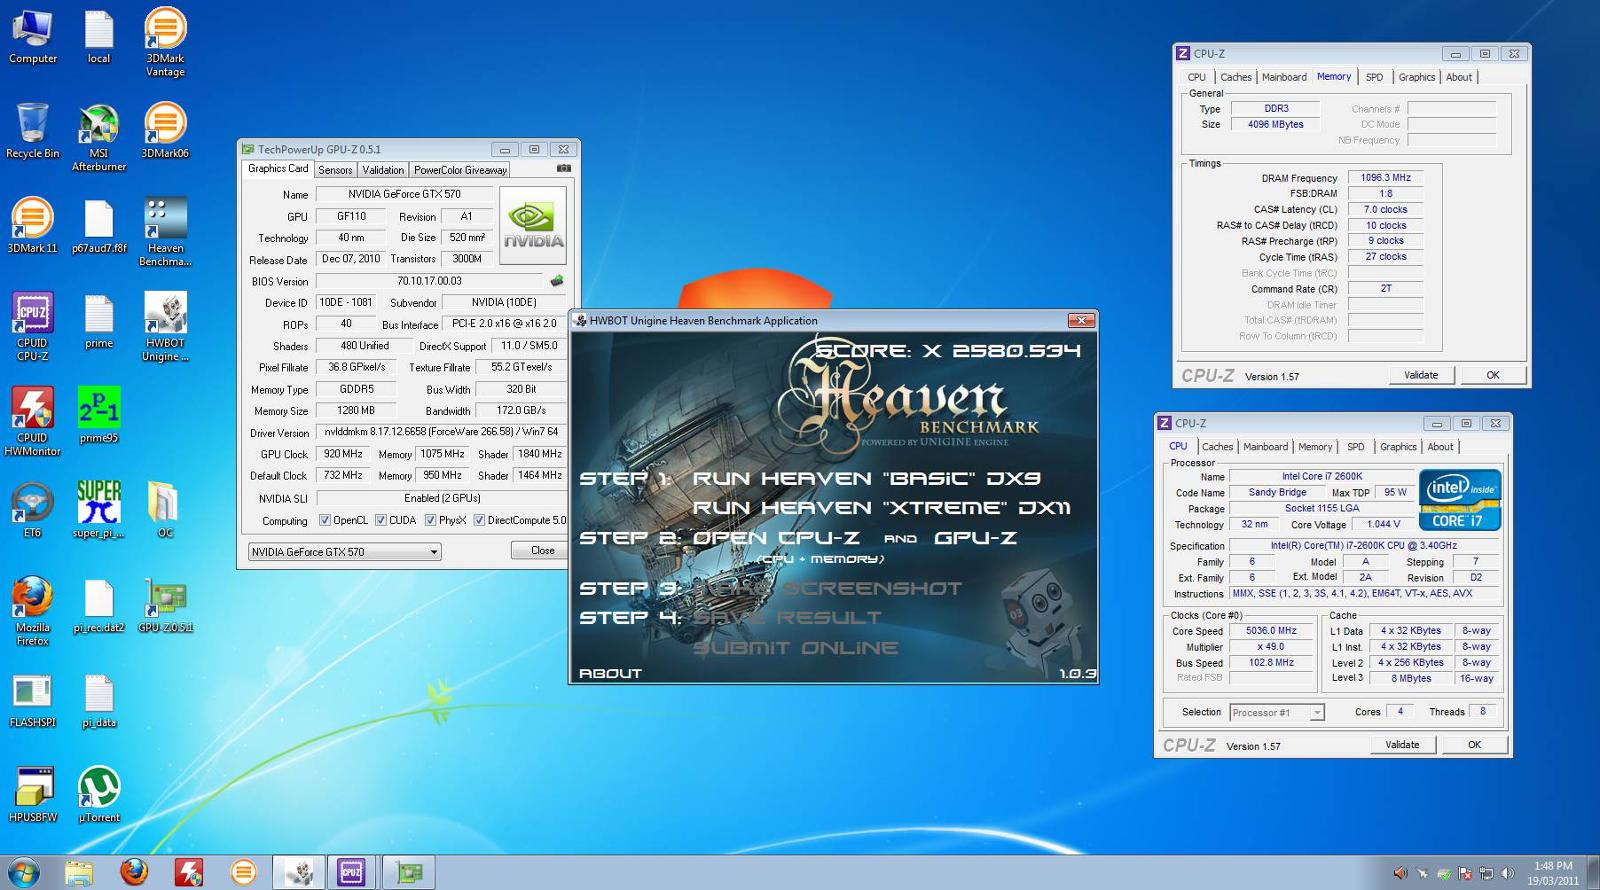The image size is (1600, 890).
Task: Click the NVIDIA logo in GPU-Z
Action: point(533,225)
